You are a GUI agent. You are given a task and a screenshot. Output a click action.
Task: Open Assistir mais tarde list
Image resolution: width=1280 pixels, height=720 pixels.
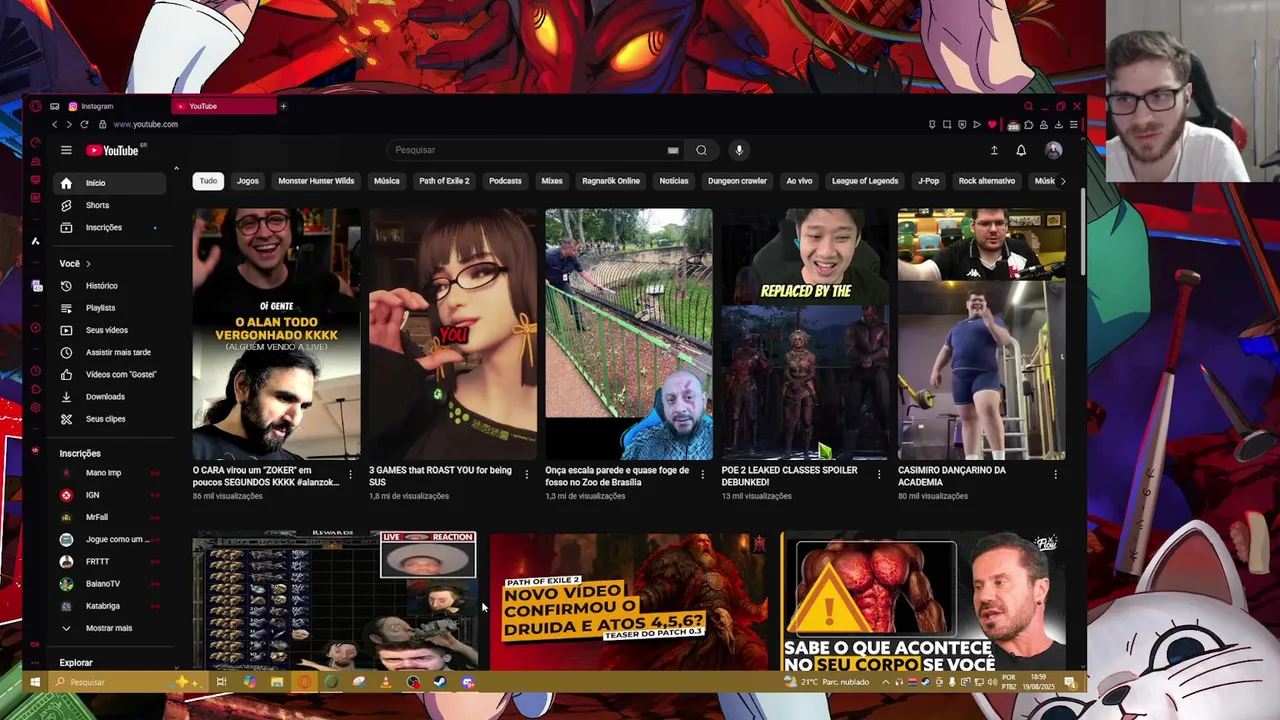click(110, 352)
